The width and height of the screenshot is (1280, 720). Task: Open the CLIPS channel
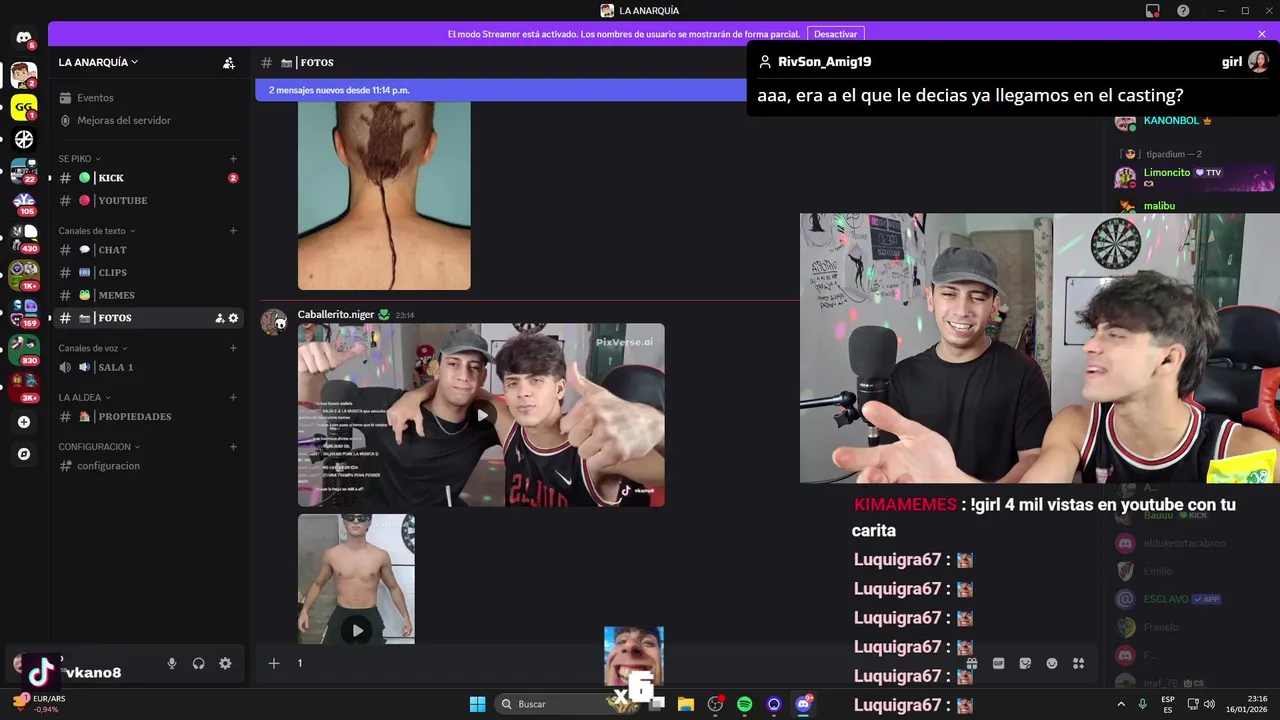point(148,272)
